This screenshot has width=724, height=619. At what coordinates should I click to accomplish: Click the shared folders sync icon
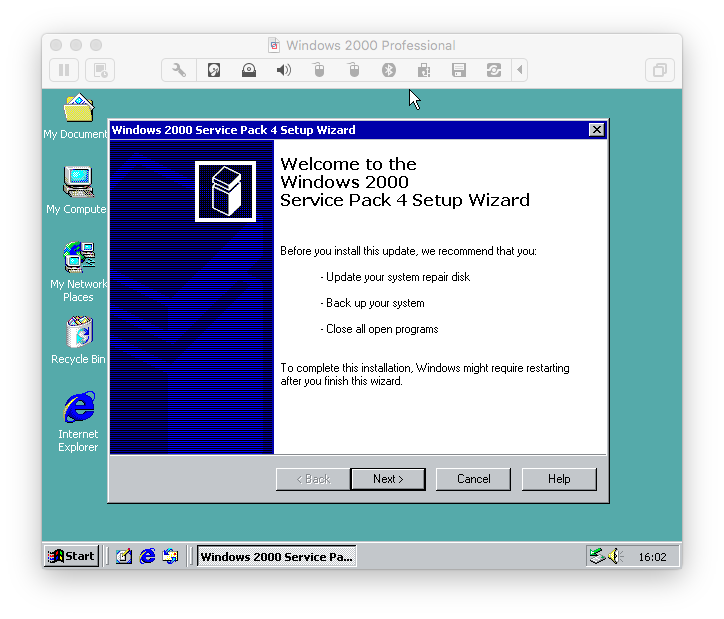pos(494,70)
